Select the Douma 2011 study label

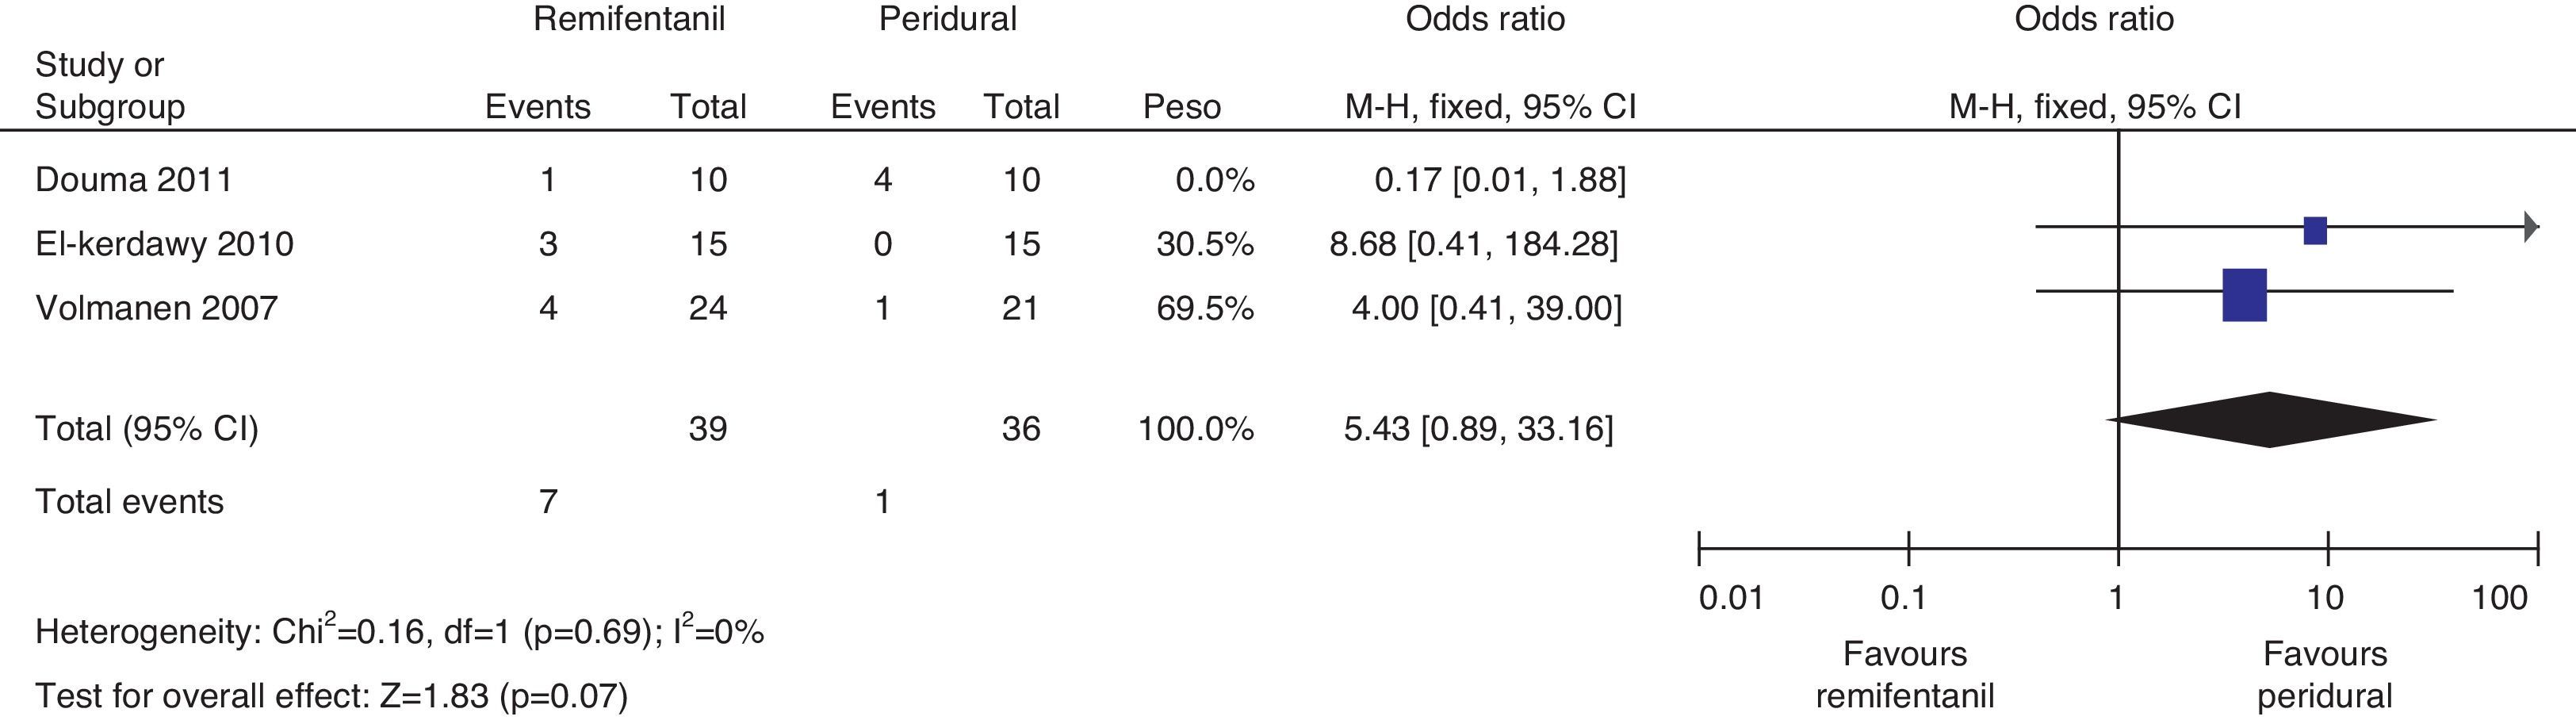pyautogui.click(x=134, y=180)
